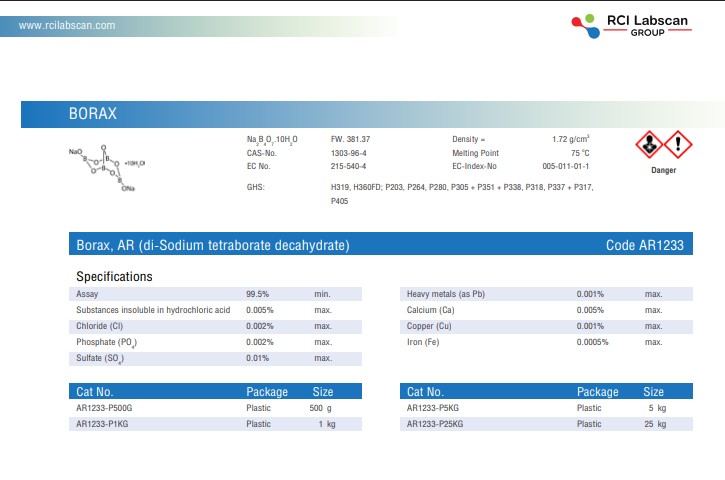Click the Specifications heading

[x=114, y=276]
